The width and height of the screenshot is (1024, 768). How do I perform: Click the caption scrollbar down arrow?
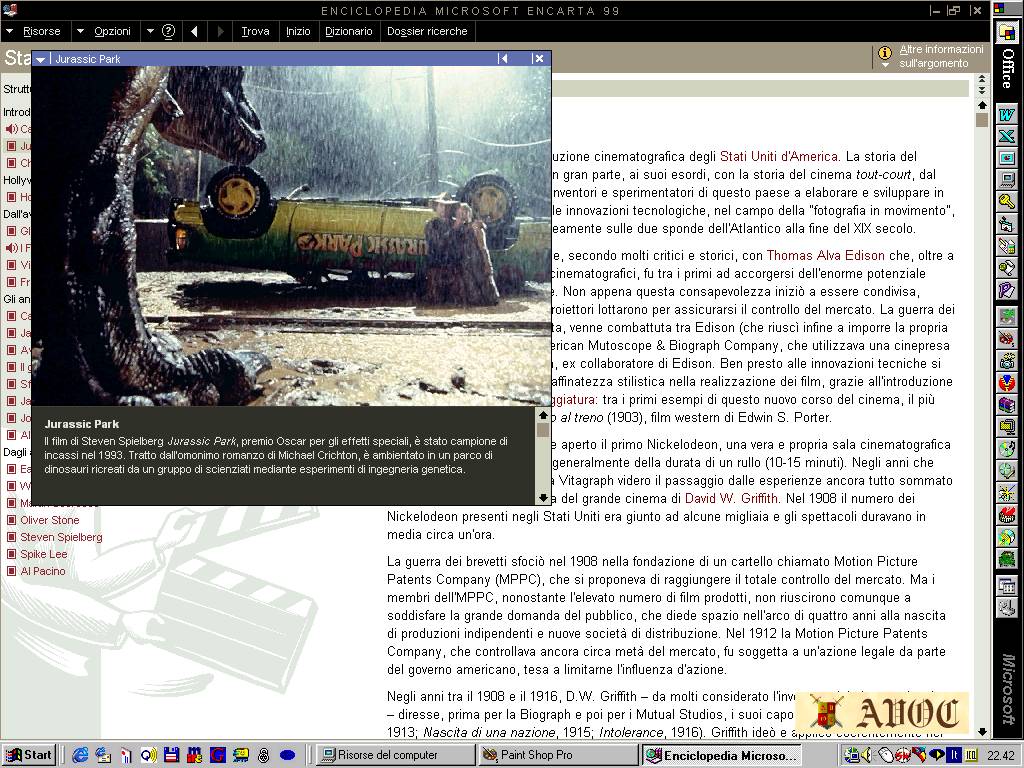pos(543,498)
